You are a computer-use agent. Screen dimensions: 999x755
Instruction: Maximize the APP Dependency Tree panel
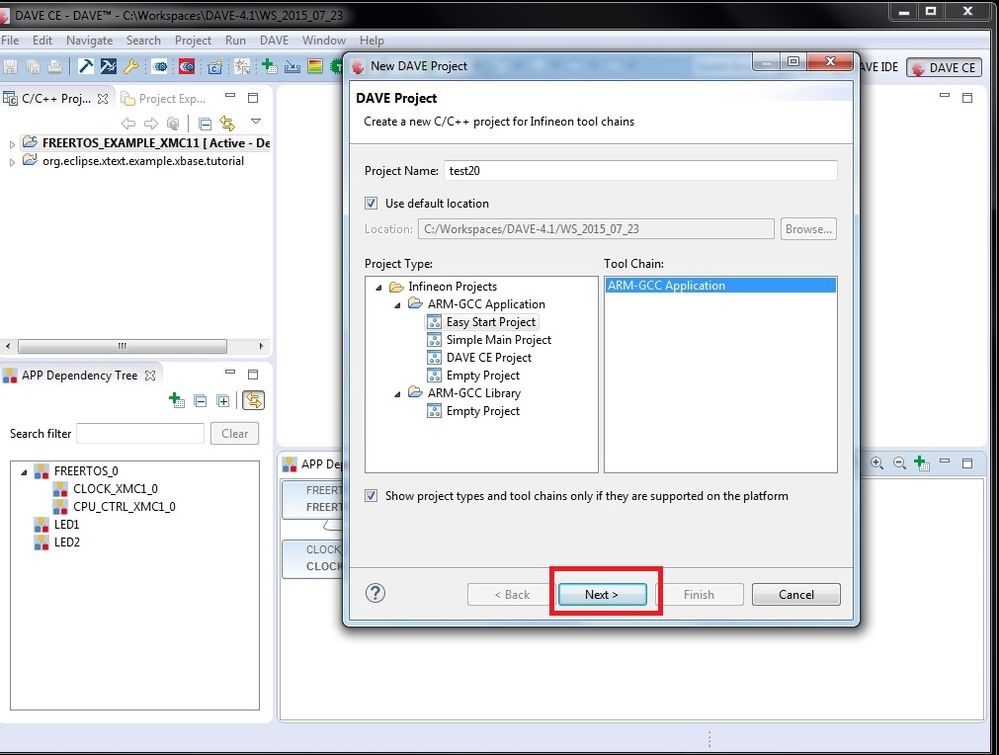tap(253, 374)
